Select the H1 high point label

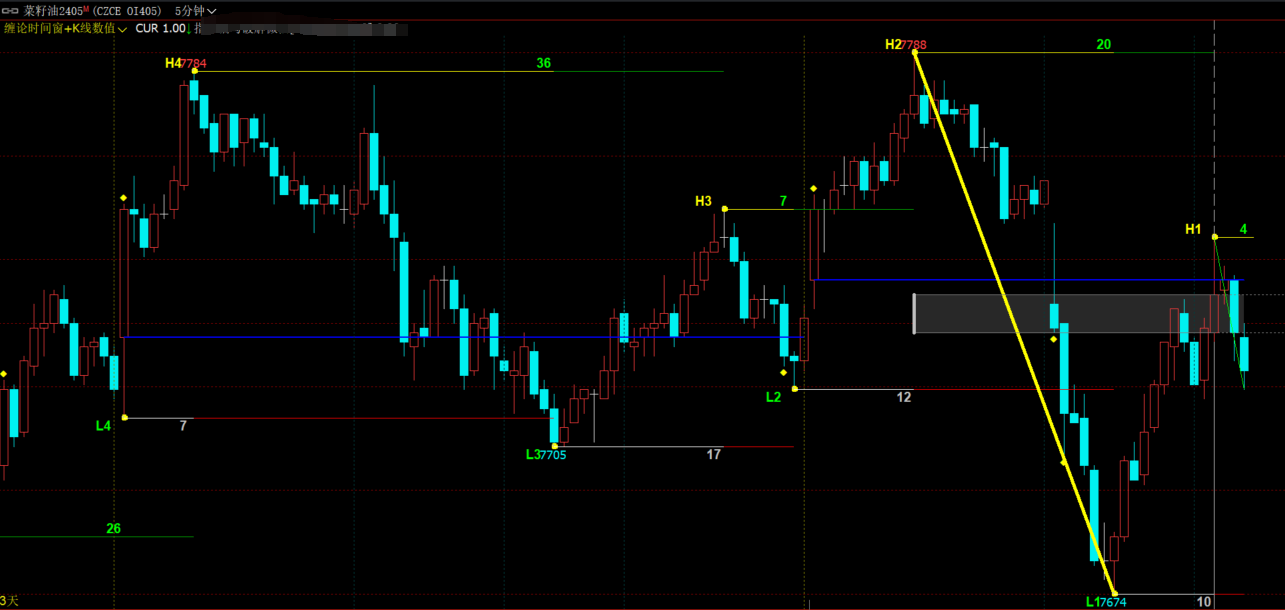click(x=1193, y=229)
